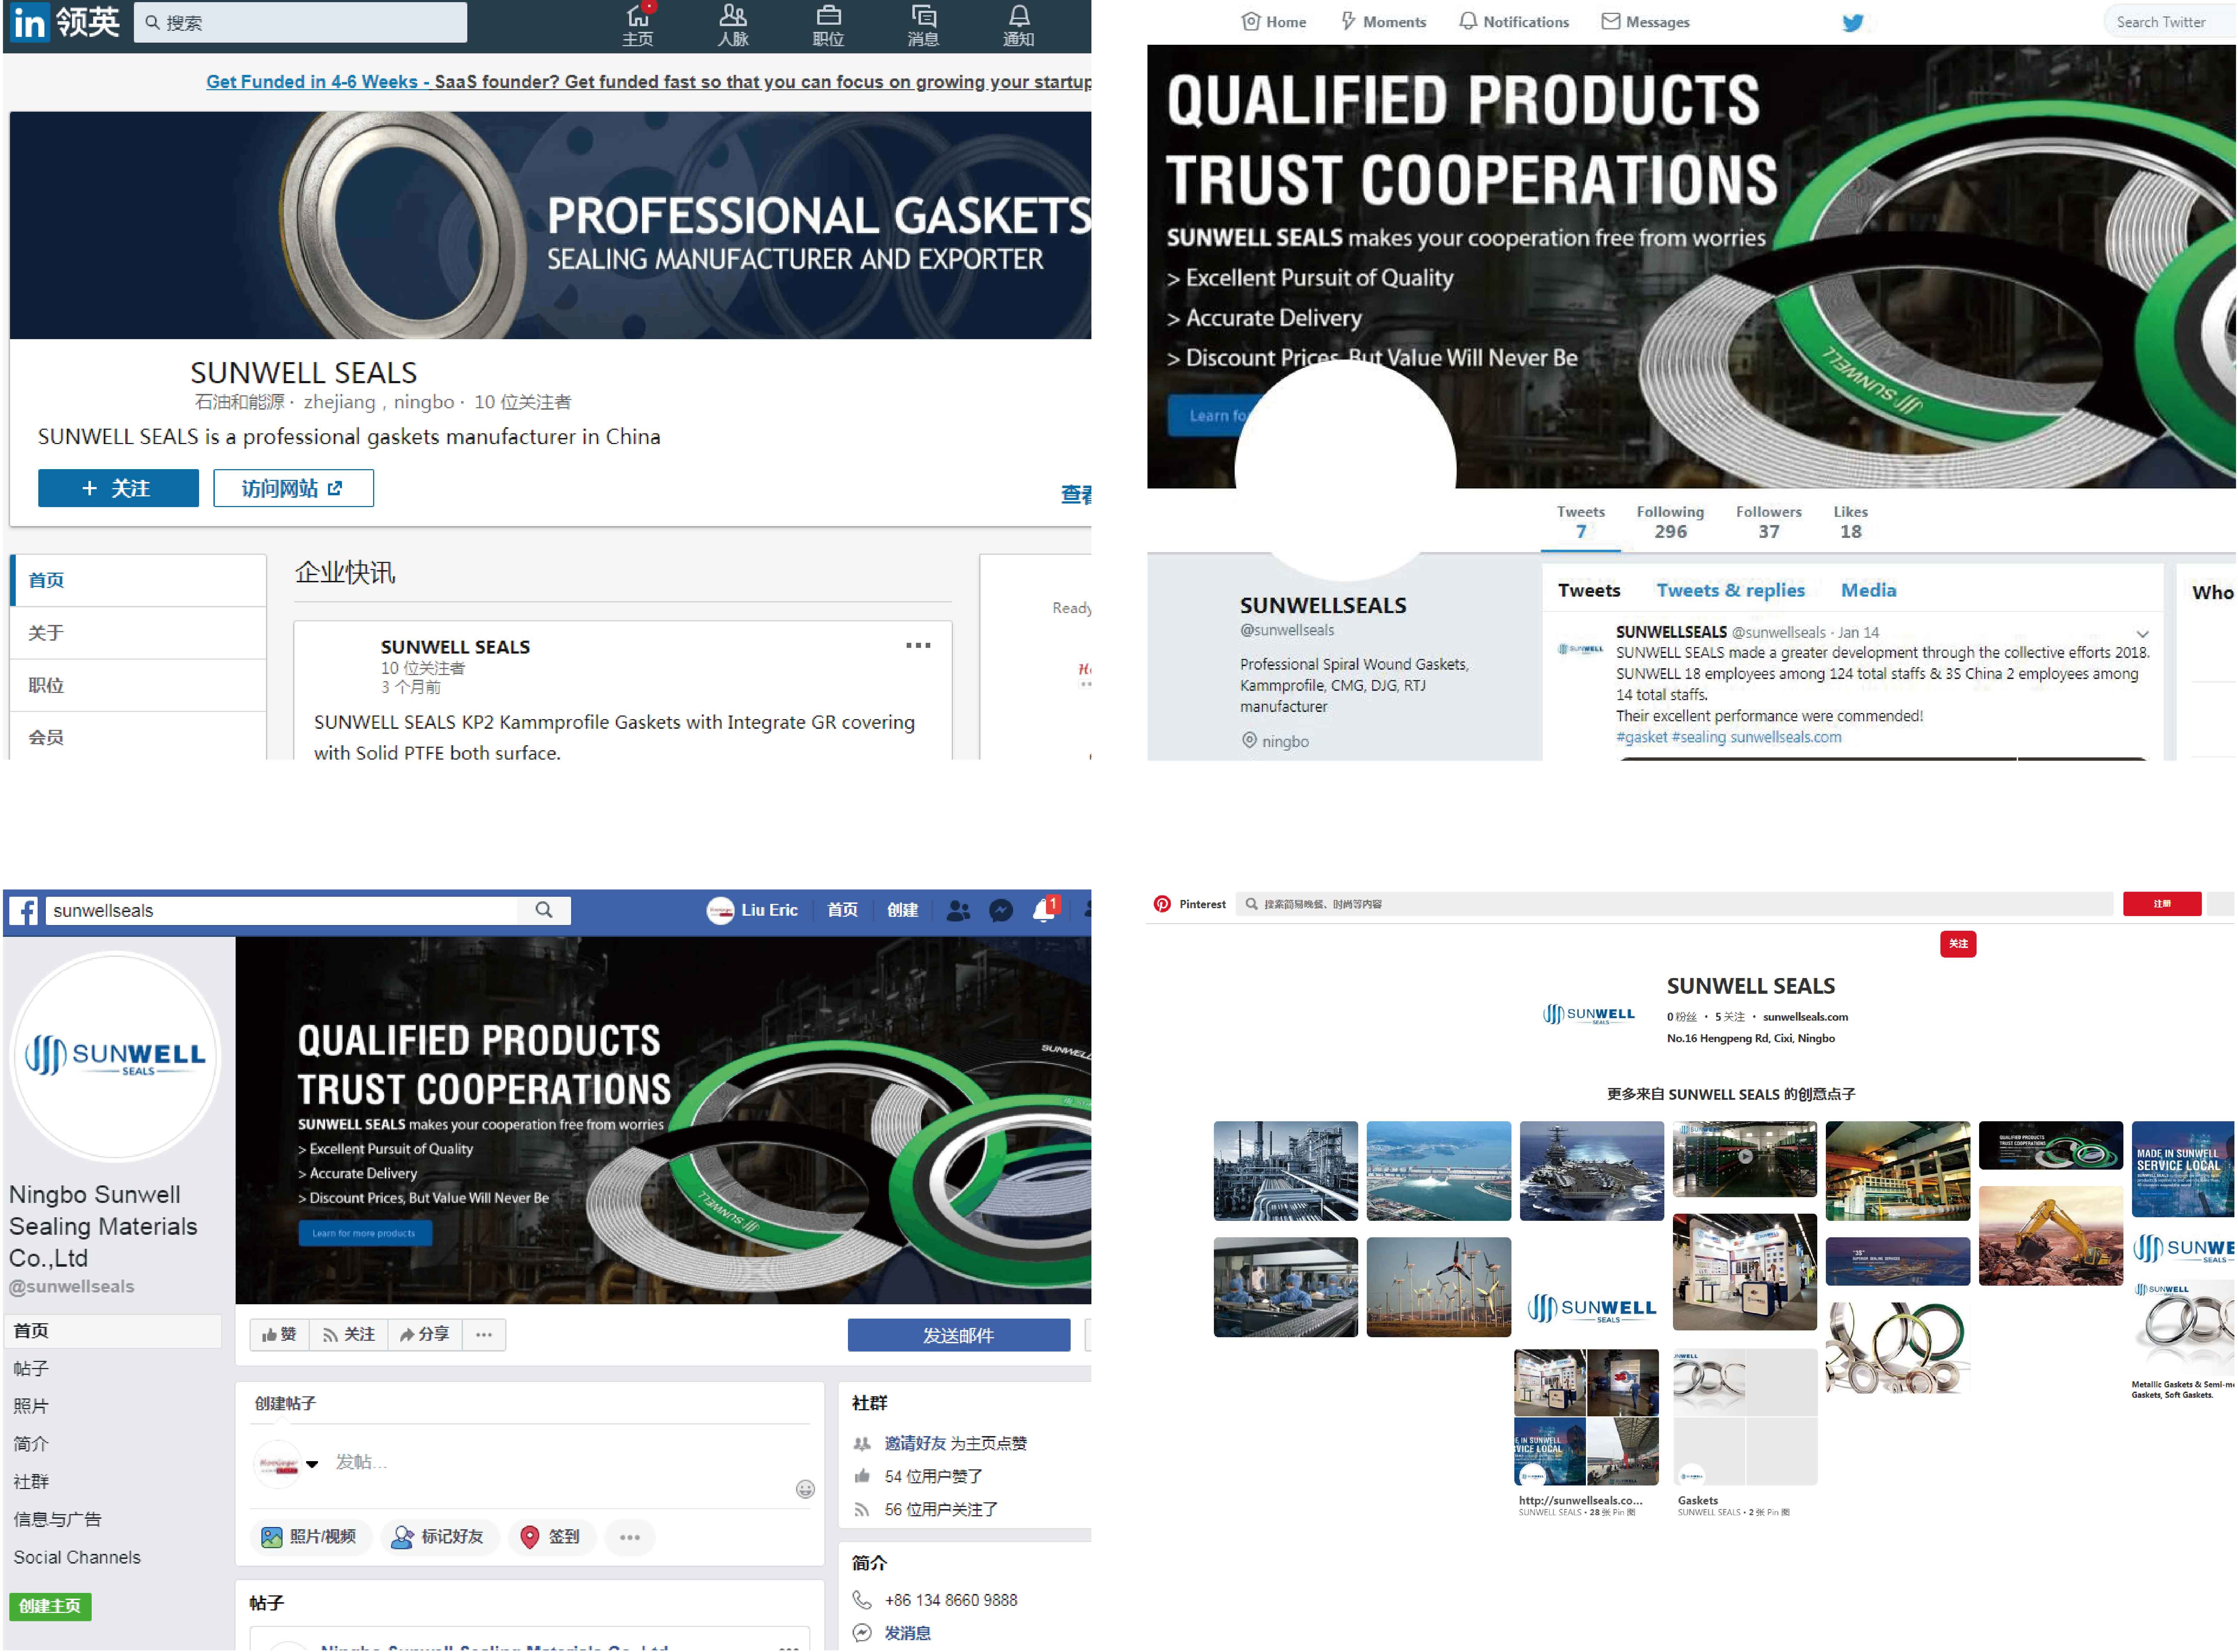2238x1652 pixels.
Task: Open Twitter Notifications
Action: click(1514, 22)
